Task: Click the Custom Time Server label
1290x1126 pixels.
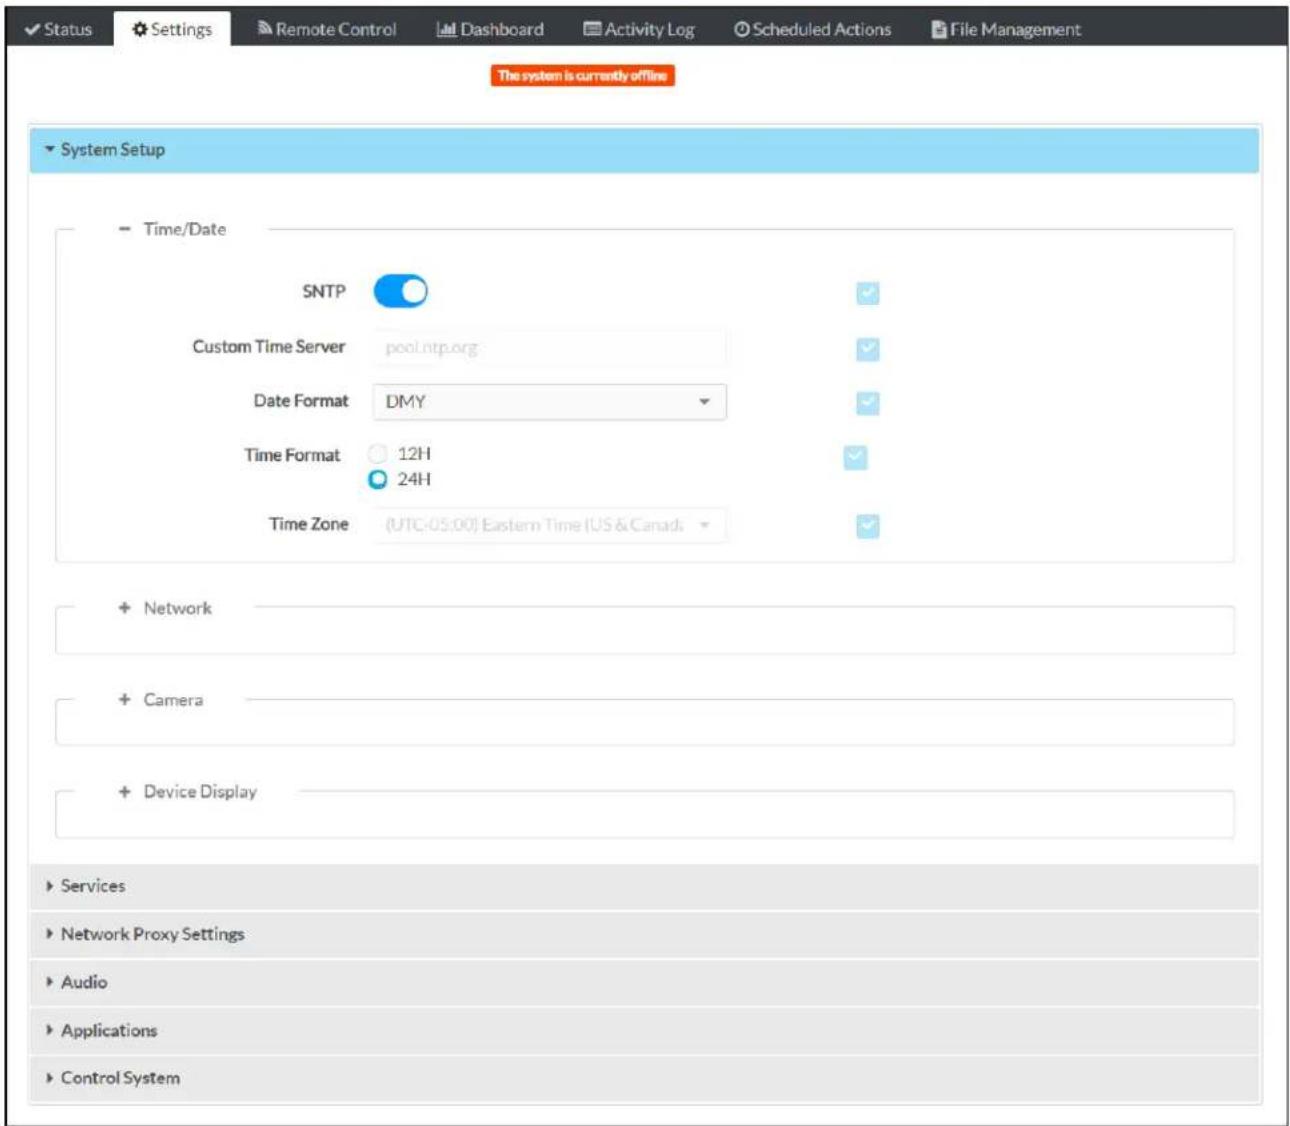Action: (x=269, y=347)
